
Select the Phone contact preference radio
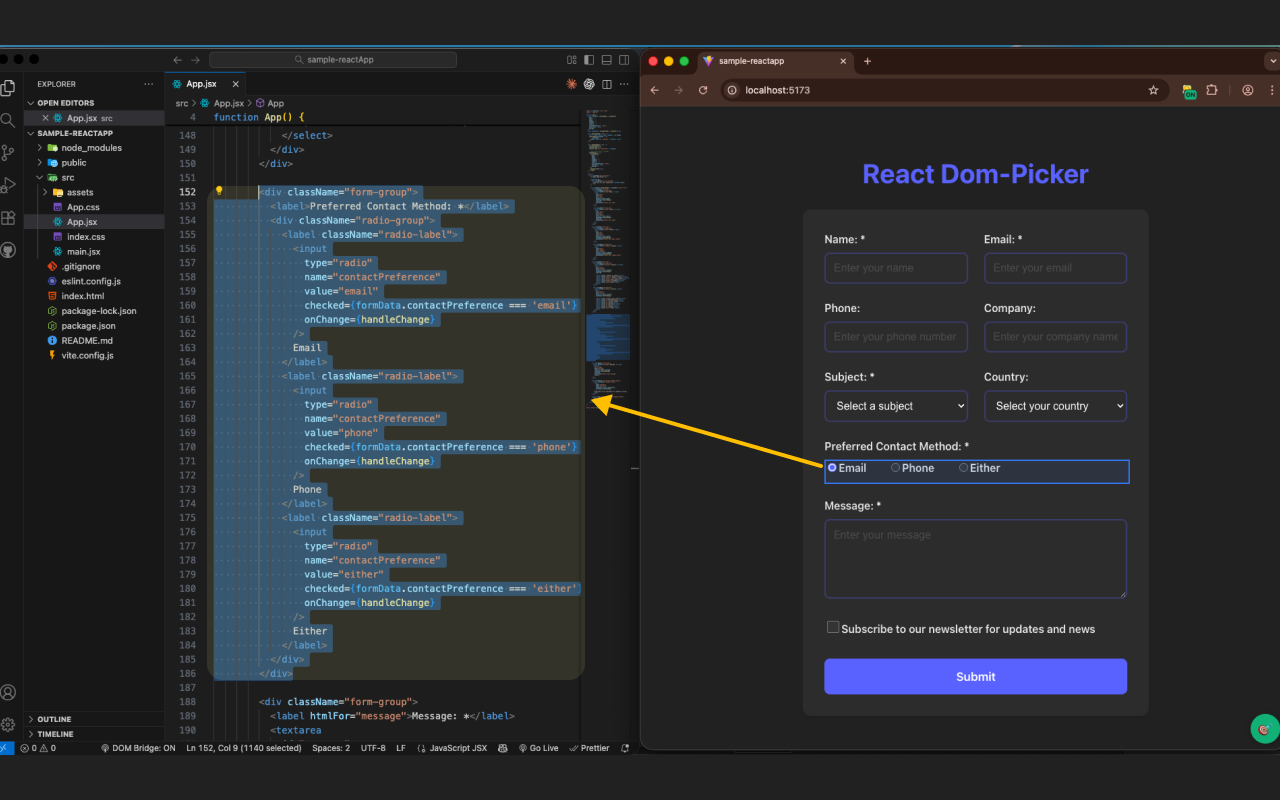[895, 467]
